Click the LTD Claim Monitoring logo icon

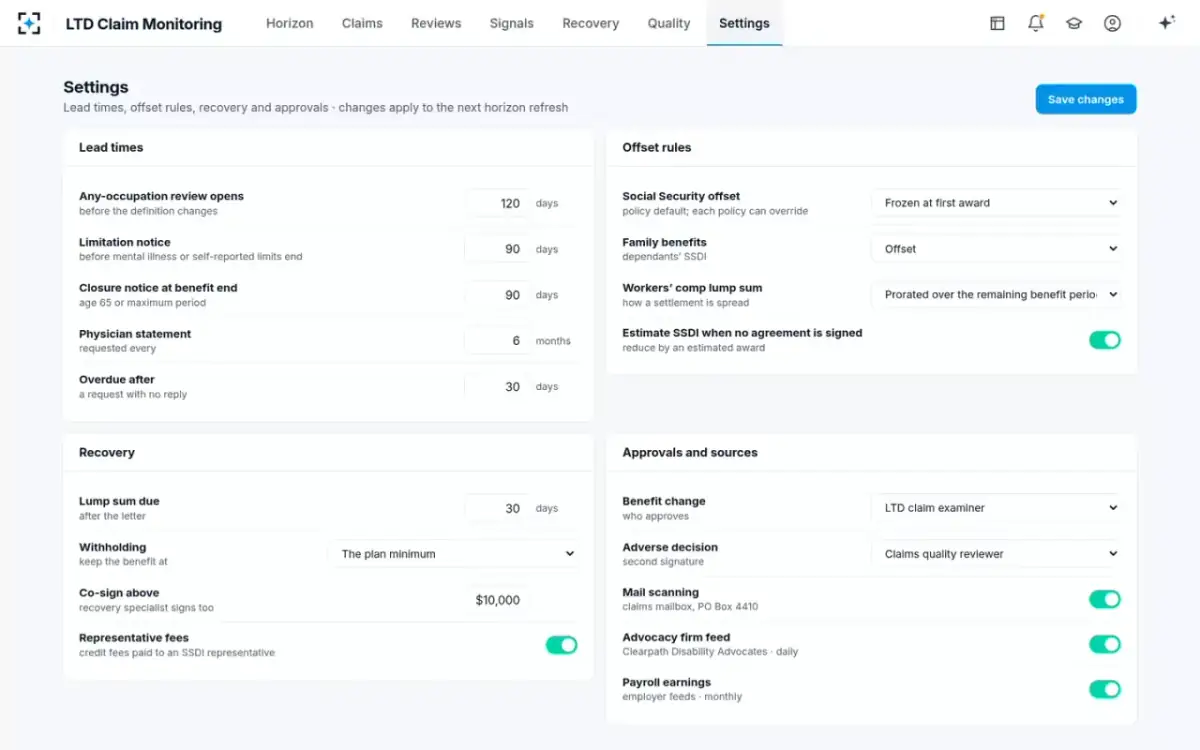(x=29, y=23)
